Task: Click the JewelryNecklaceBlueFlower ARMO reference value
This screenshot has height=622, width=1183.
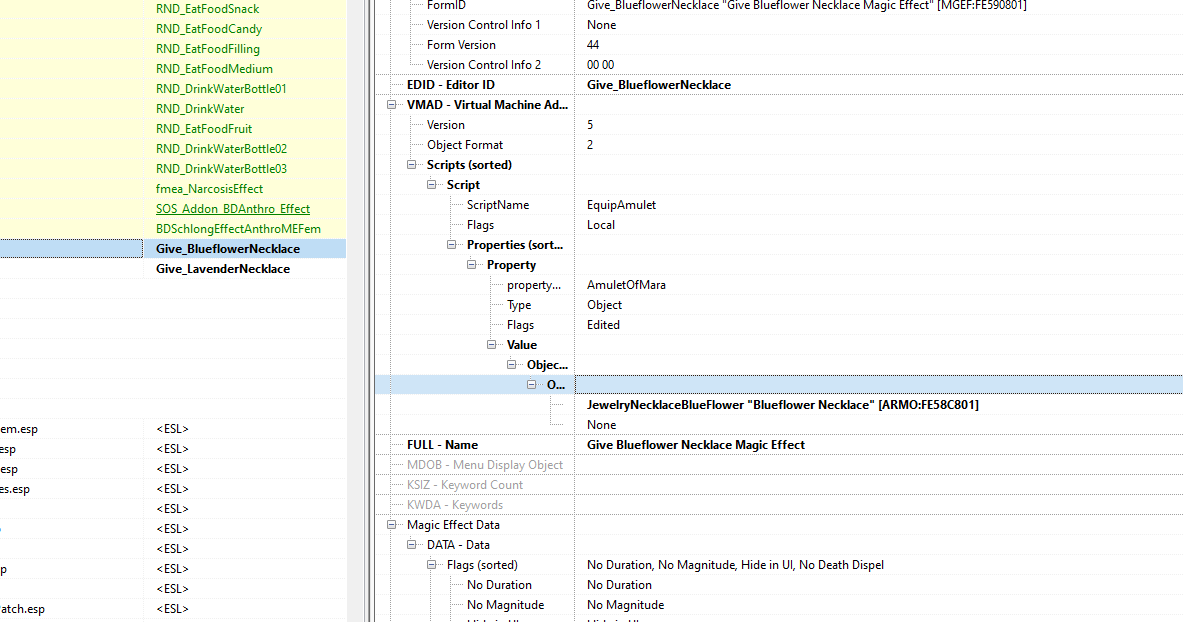Action: tap(780, 404)
